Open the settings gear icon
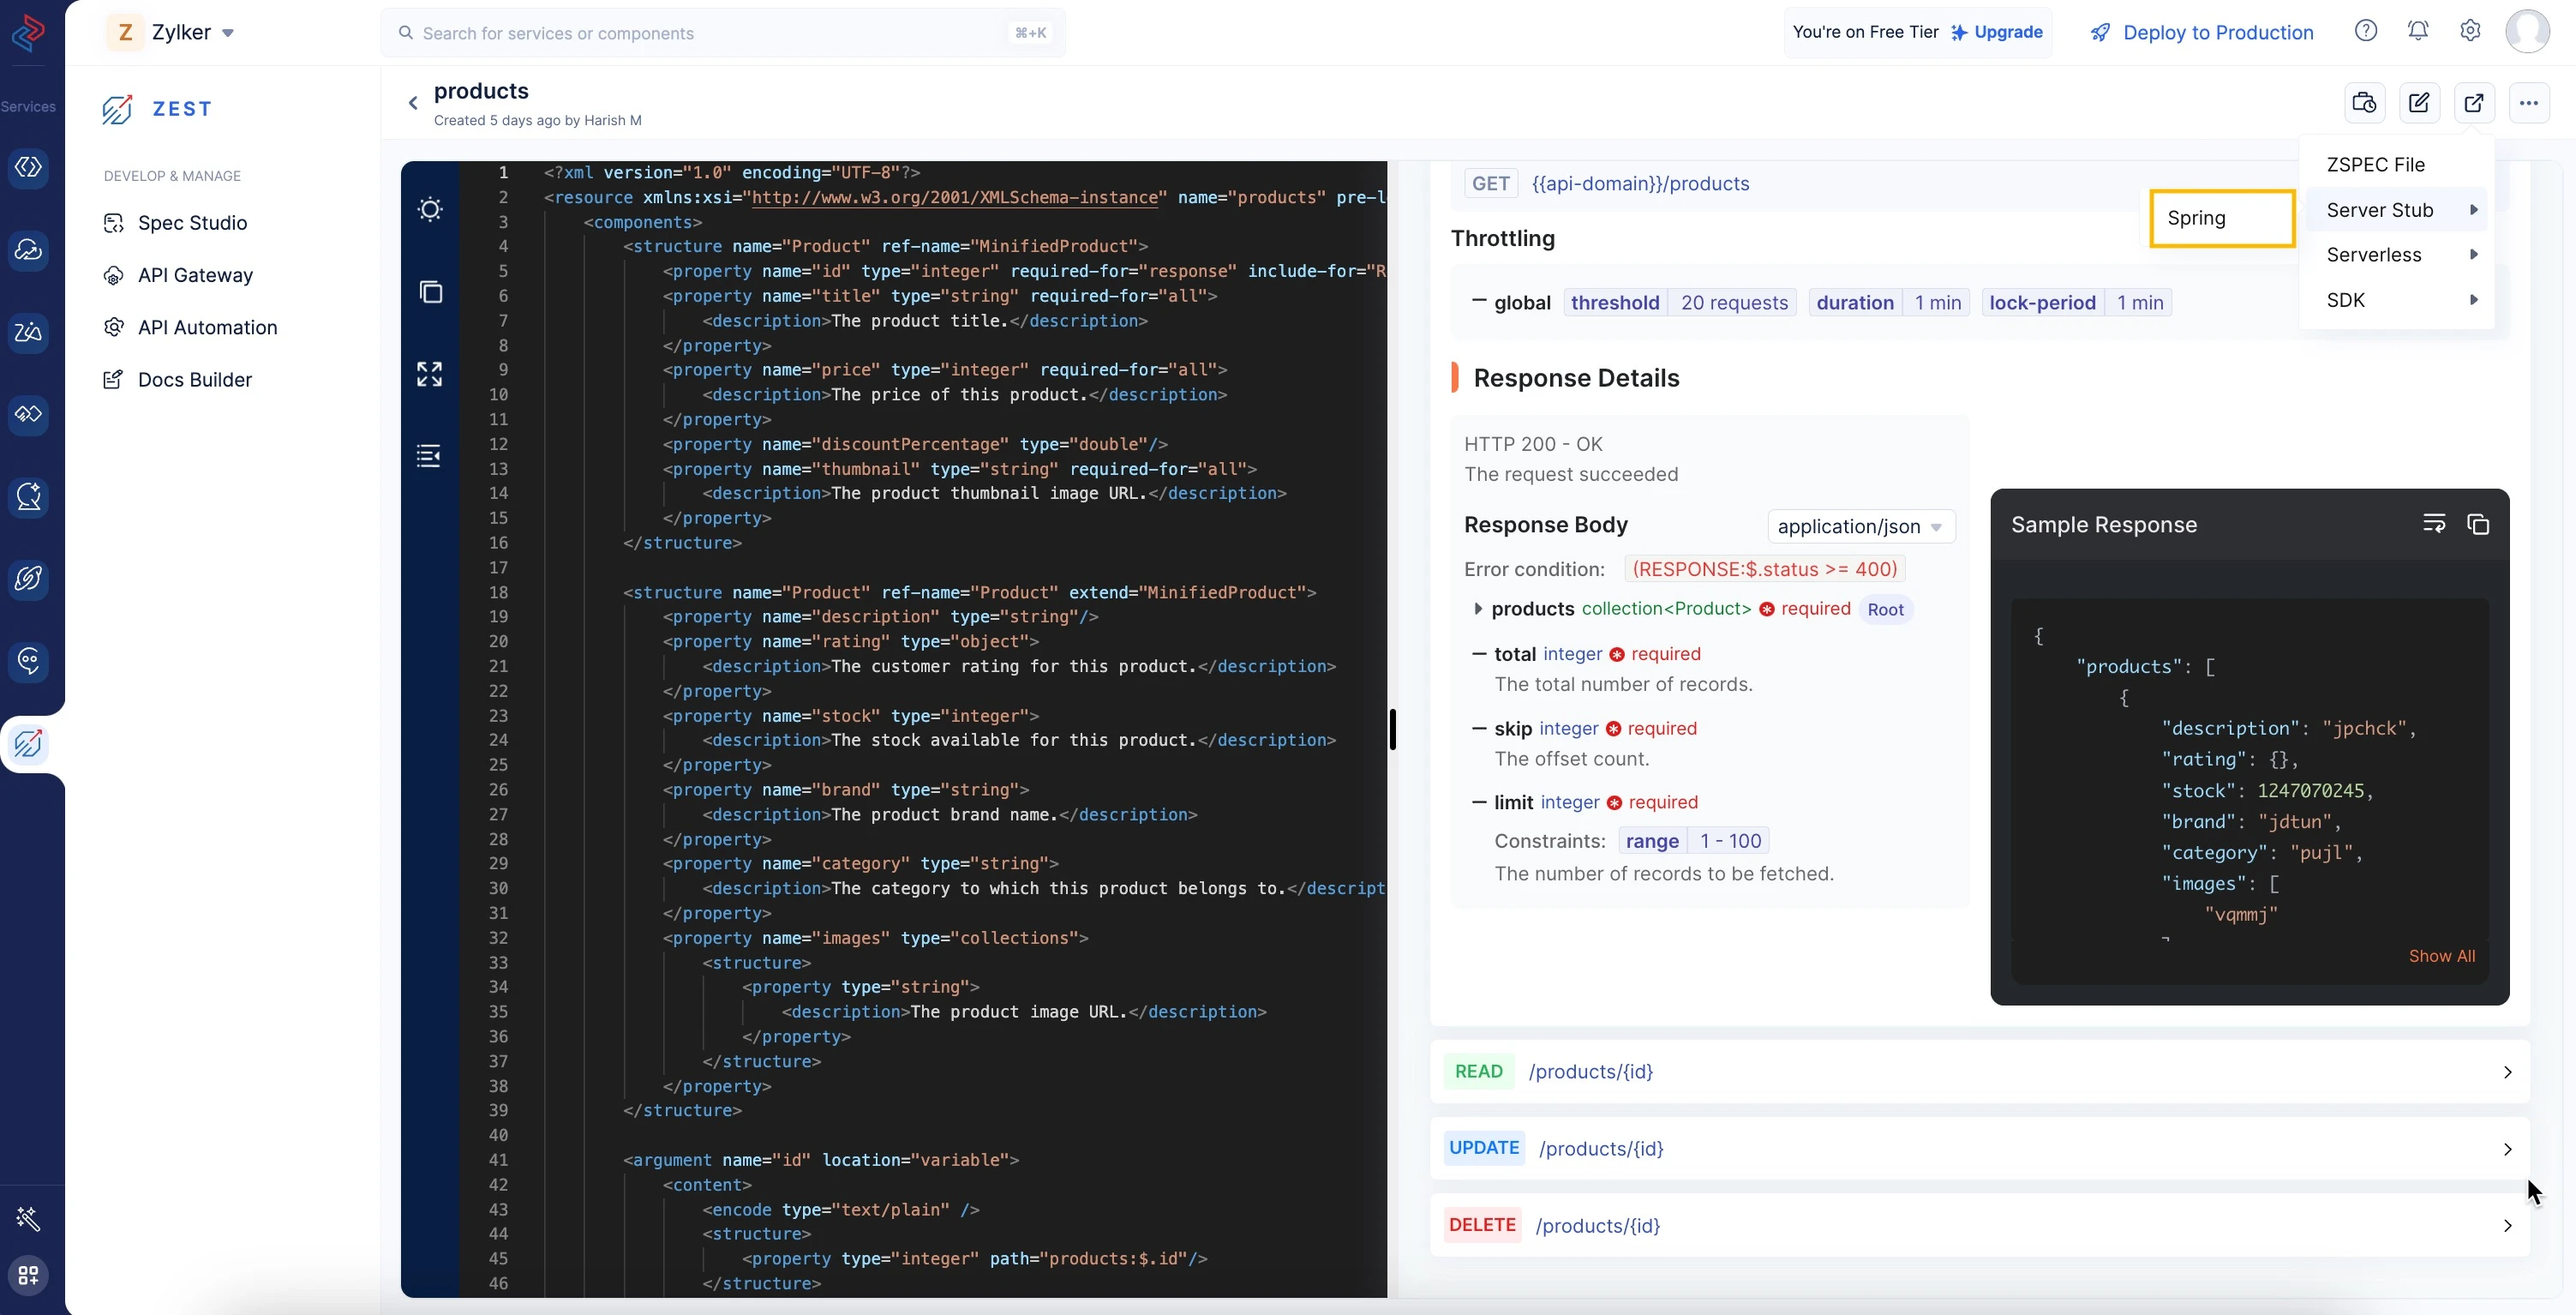 [2470, 31]
